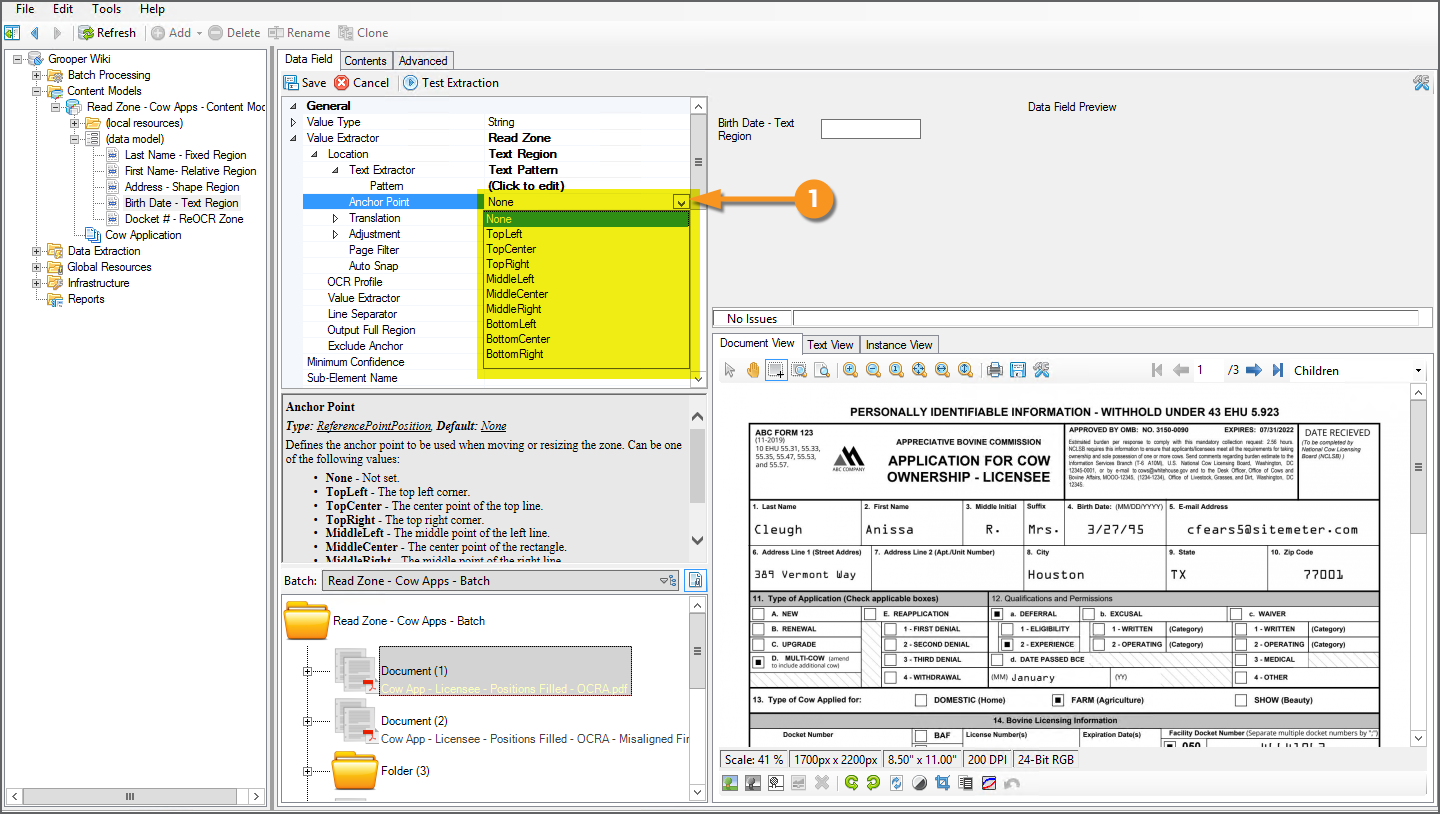The image size is (1440, 814).
Task: Open the Tools menu
Action: (x=106, y=9)
